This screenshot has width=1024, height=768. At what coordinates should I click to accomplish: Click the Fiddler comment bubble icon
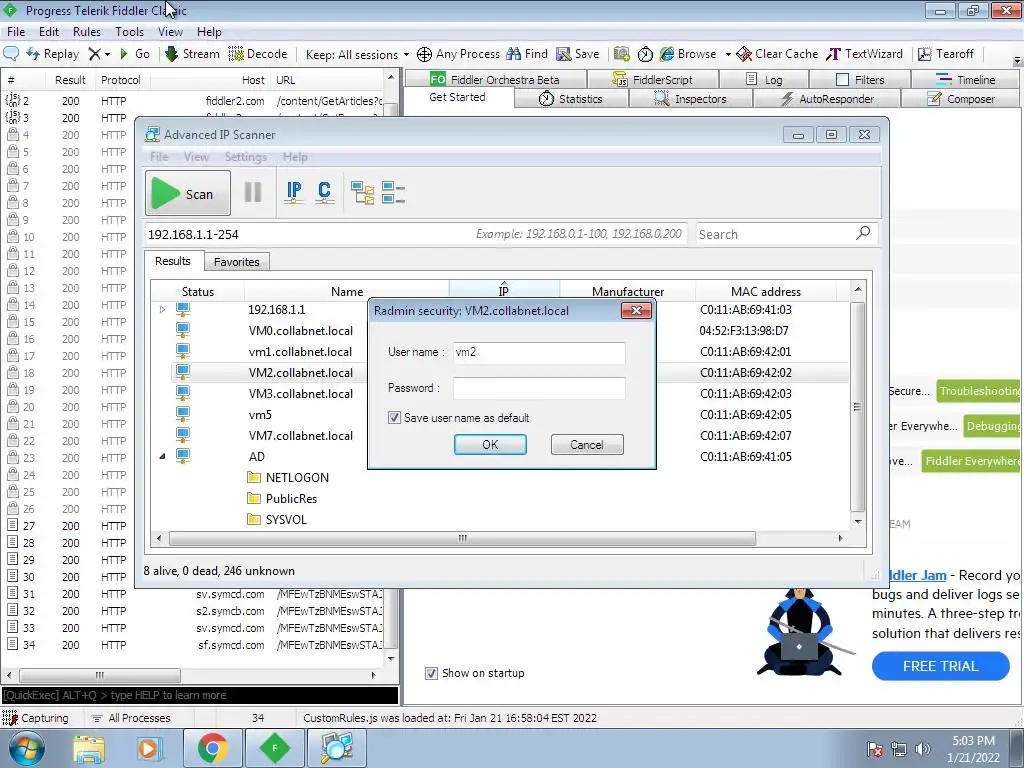(11, 54)
